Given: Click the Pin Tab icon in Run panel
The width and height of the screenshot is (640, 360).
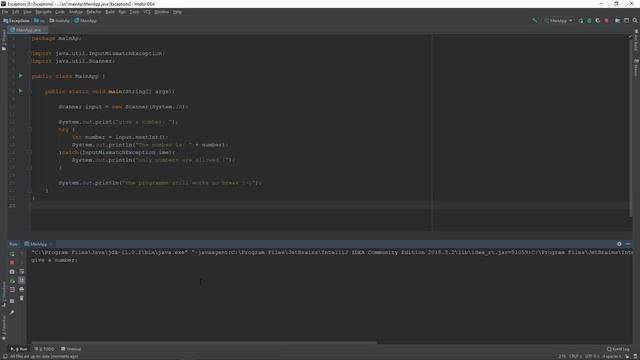Looking at the screenshot, I should click(x=12, y=312).
